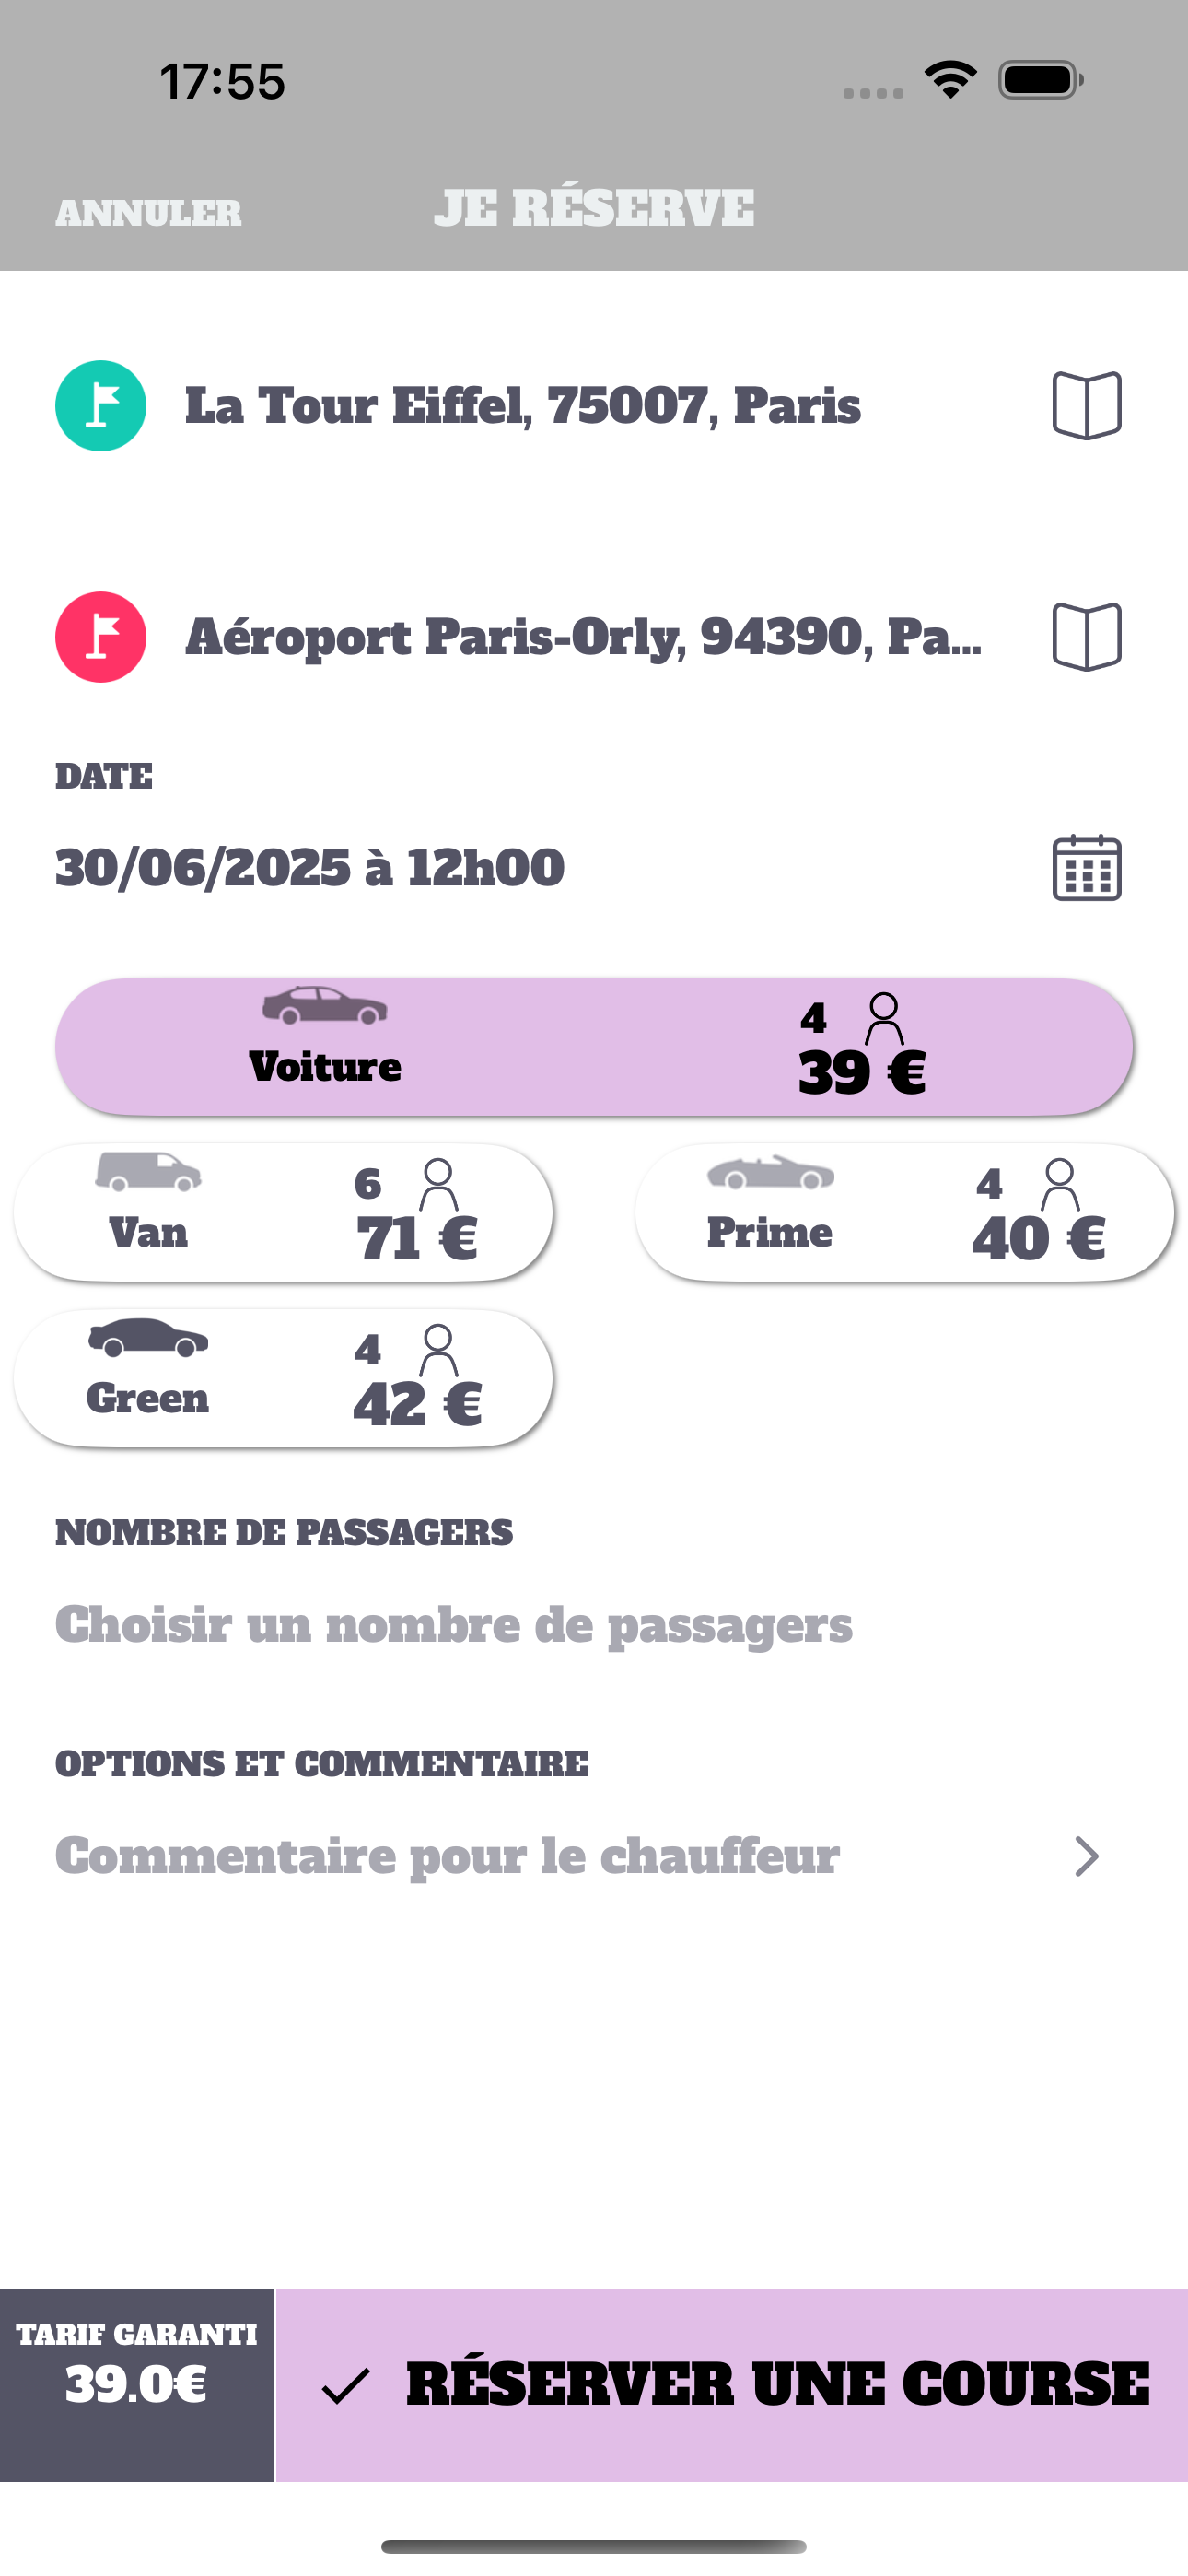The height and width of the screenshot is (2576, 1188).
Task: Select the Prime option at 40 €
Action: click(x=904, y=1212)
